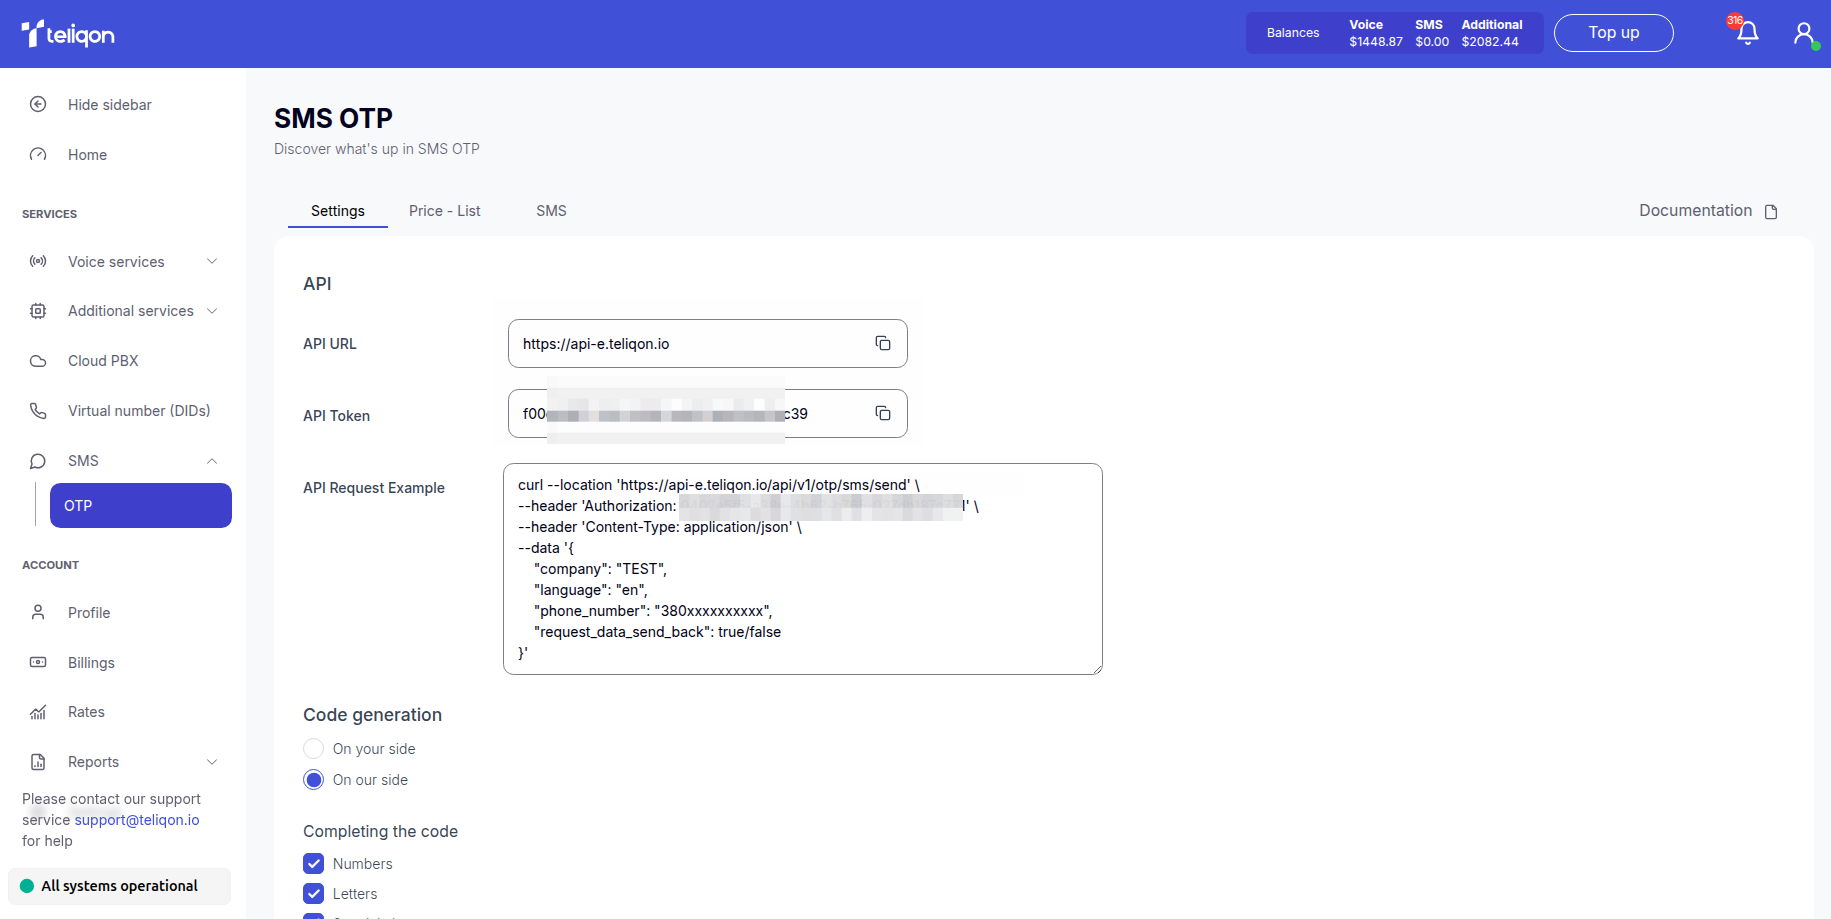The image size is (1831, 919).
Task: Switch to the Price - List tab
Action: tap(444, 211)
